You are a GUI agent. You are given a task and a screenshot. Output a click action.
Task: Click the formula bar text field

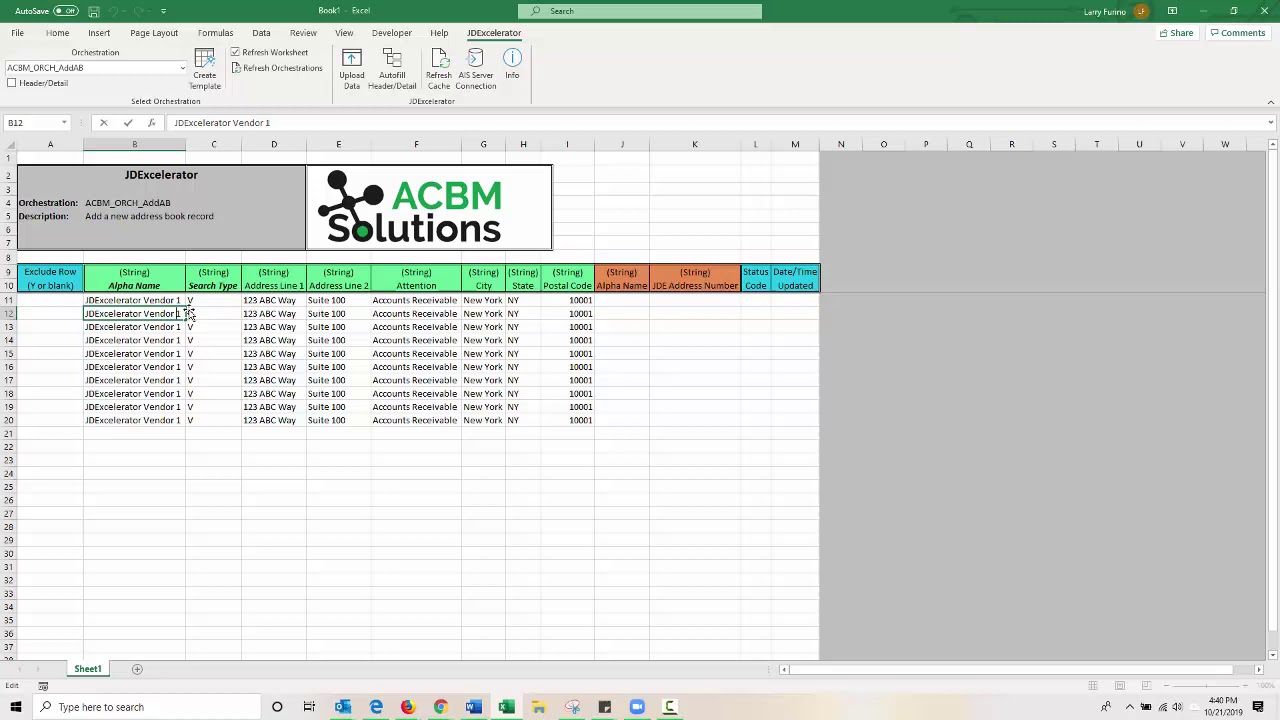pyautogui.click(x=715, y=123)
